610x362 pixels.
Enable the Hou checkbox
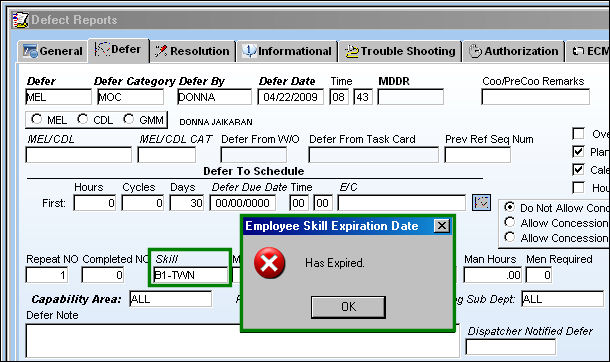click(x=578, y=187)
